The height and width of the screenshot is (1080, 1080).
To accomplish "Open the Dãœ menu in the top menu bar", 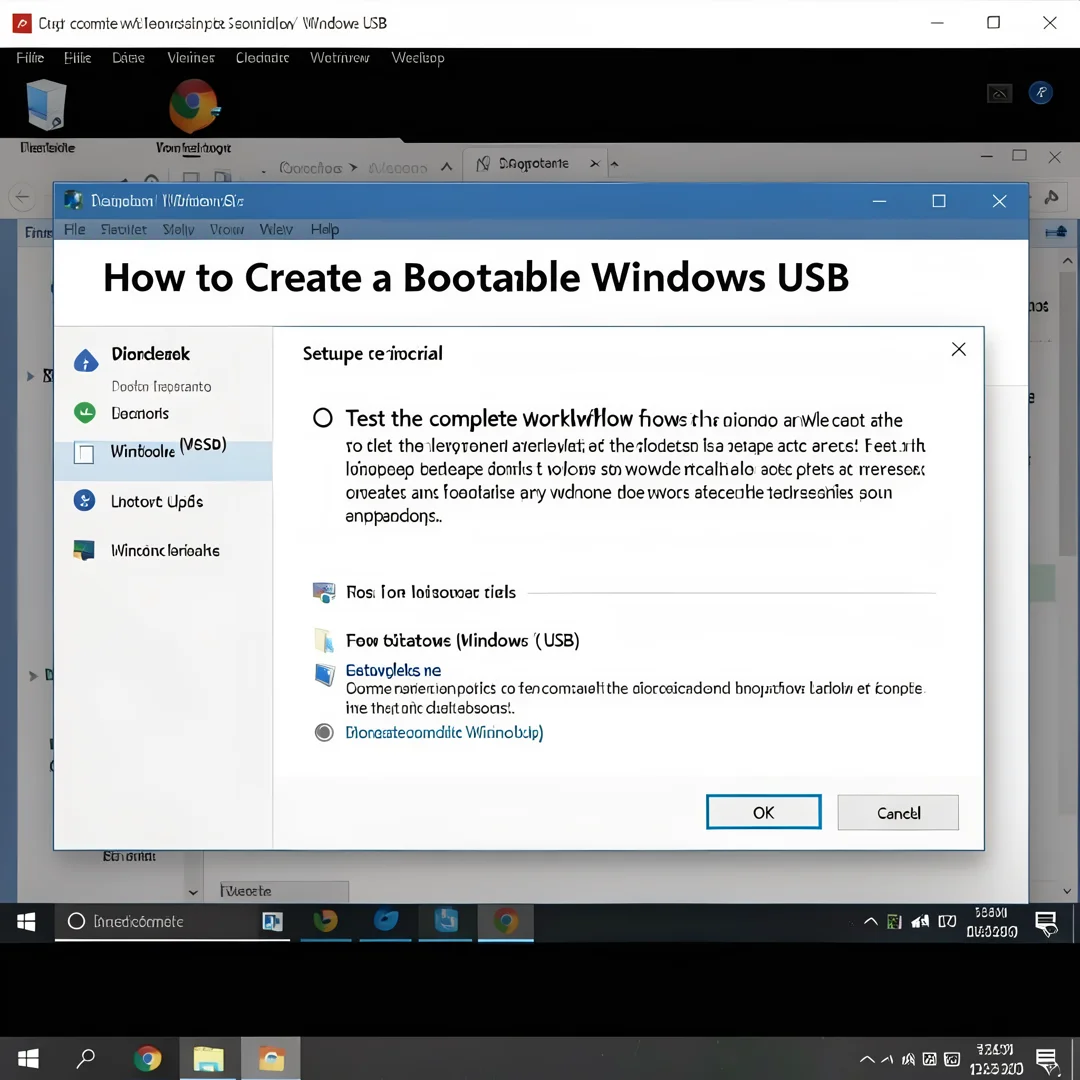I will coord(128,58).
